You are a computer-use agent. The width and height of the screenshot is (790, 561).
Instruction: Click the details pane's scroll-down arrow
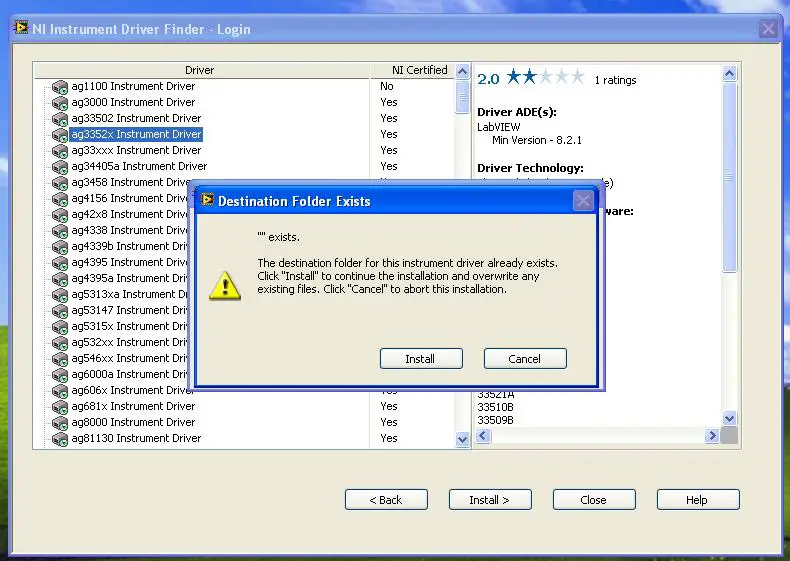(x=729, y=418)
